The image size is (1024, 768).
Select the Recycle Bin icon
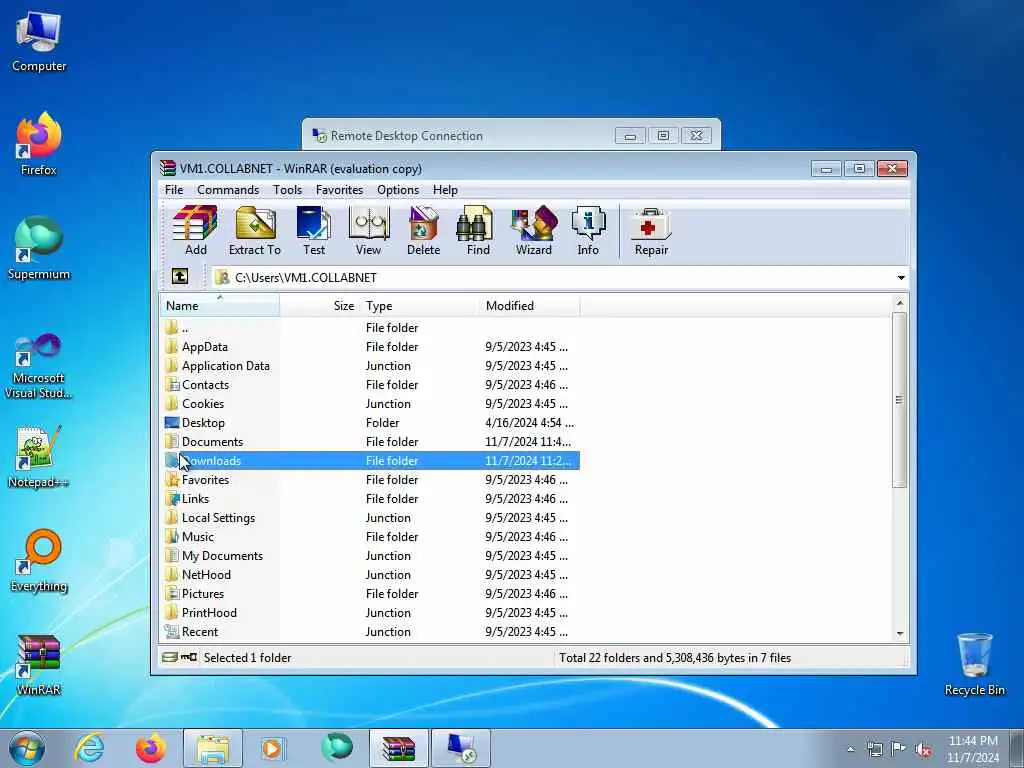(x=974, y=664)
